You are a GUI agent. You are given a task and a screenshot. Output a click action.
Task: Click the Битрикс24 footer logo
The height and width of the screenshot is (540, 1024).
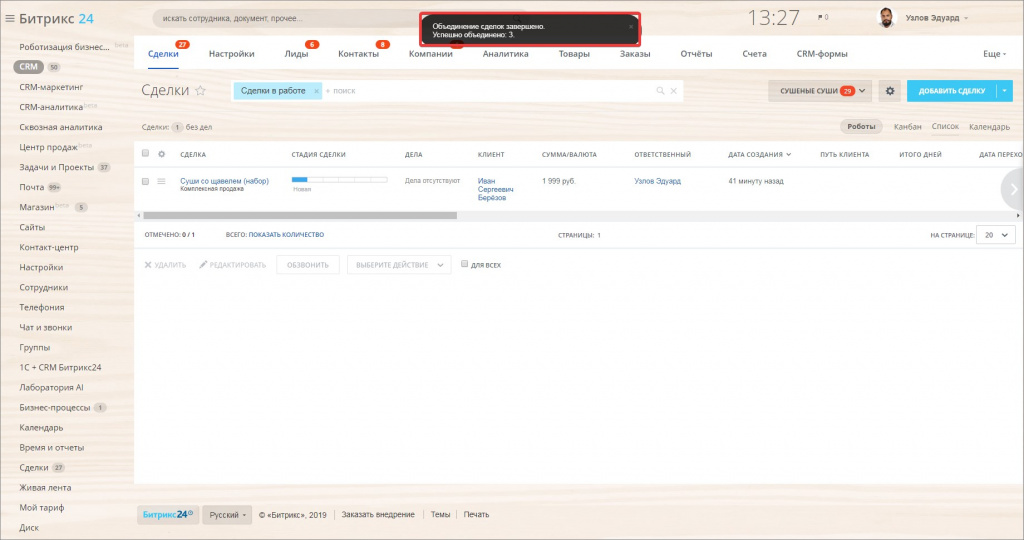(x=168, y=515)
